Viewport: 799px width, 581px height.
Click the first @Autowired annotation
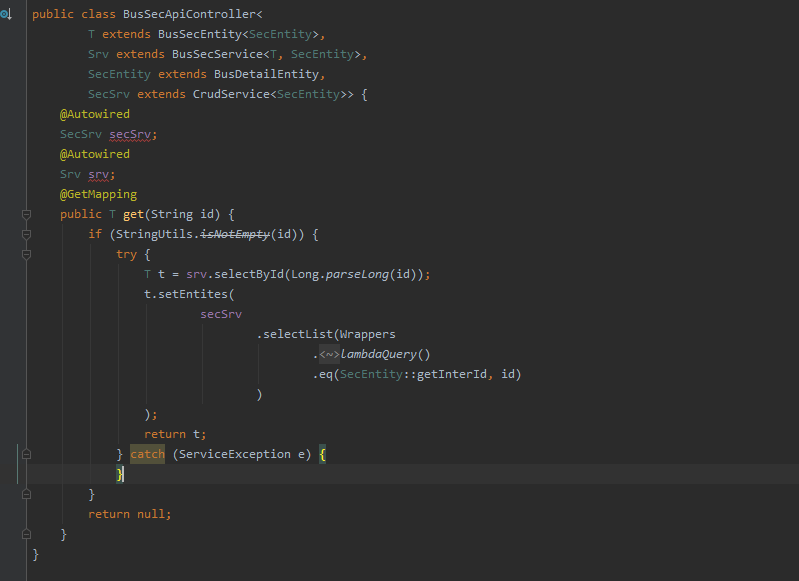click(x=94, y=114)
